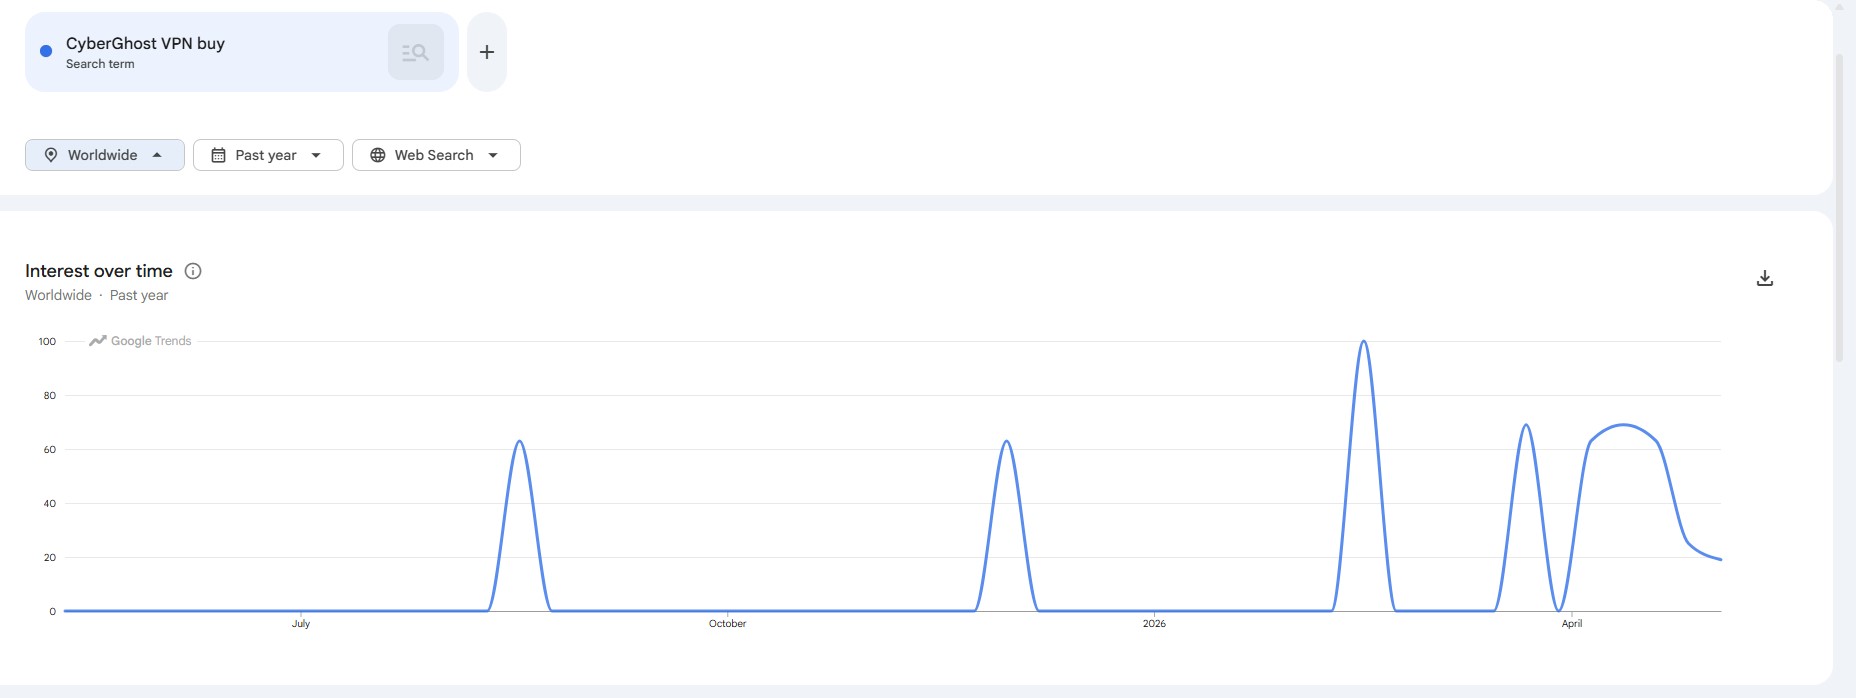Image resolution: width=1856 pixels, height=698 pixels.
Task: Click the 100 label on the y-axis
Action: tap(47, 341)
